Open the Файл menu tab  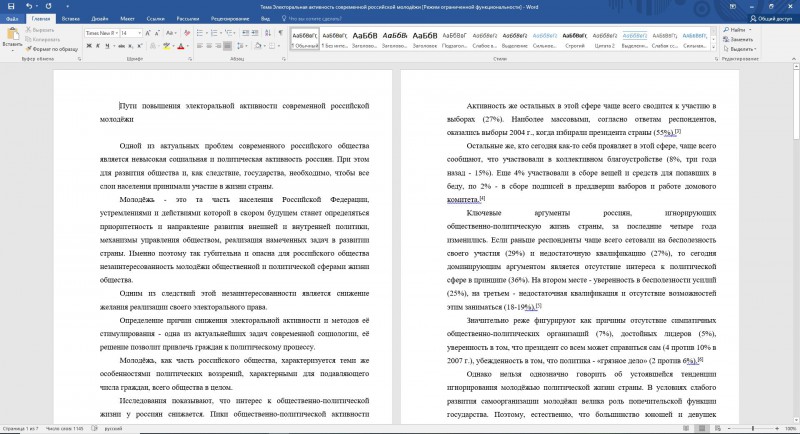[x=12, y=19]
